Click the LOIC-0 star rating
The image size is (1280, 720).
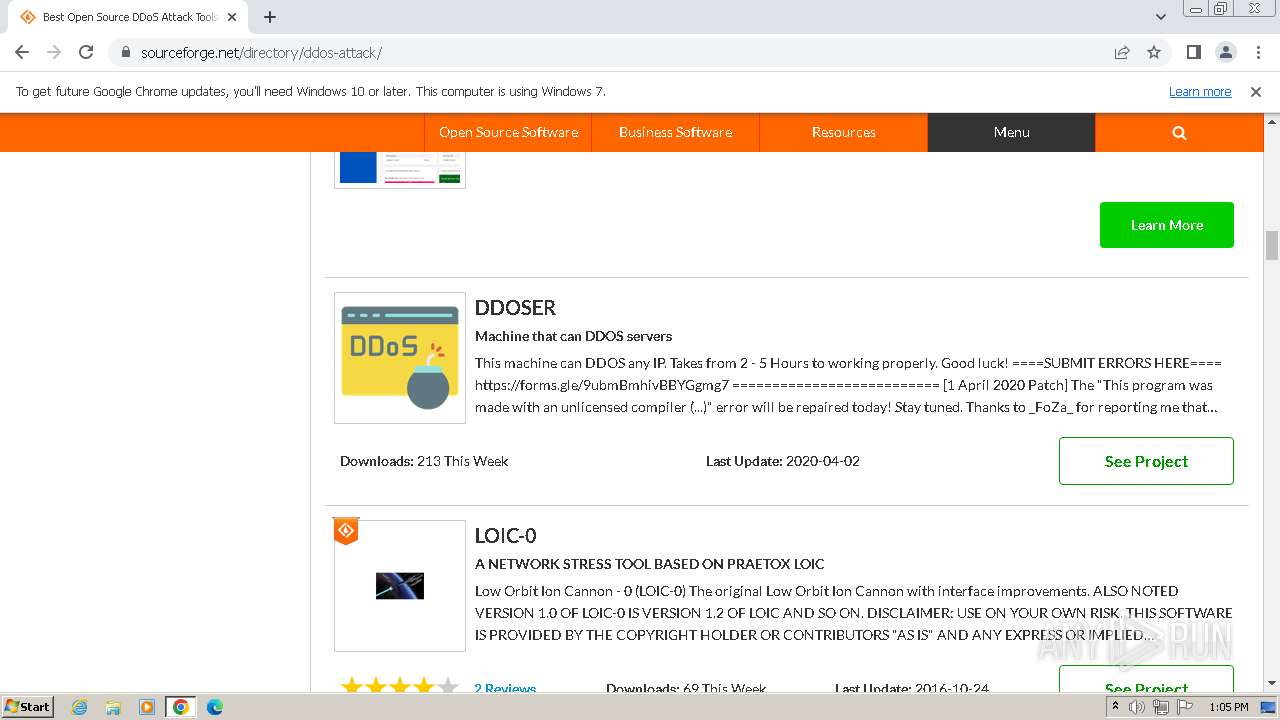(400, 686)
